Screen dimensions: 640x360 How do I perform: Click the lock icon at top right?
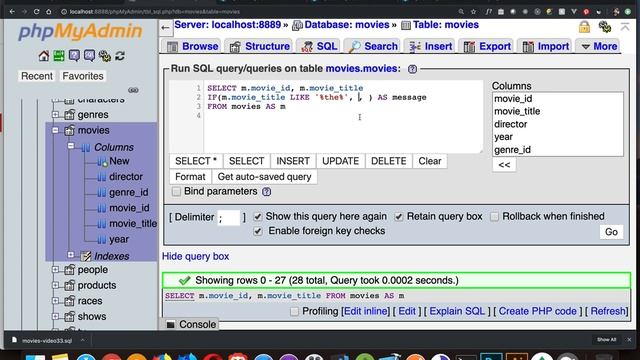[x=584, y=27]
